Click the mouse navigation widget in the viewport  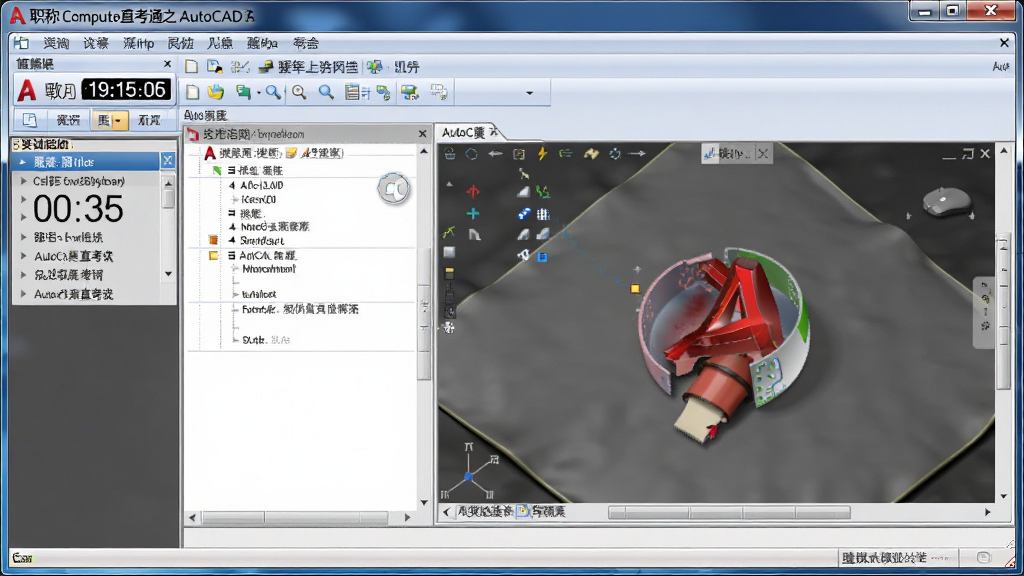946,202
